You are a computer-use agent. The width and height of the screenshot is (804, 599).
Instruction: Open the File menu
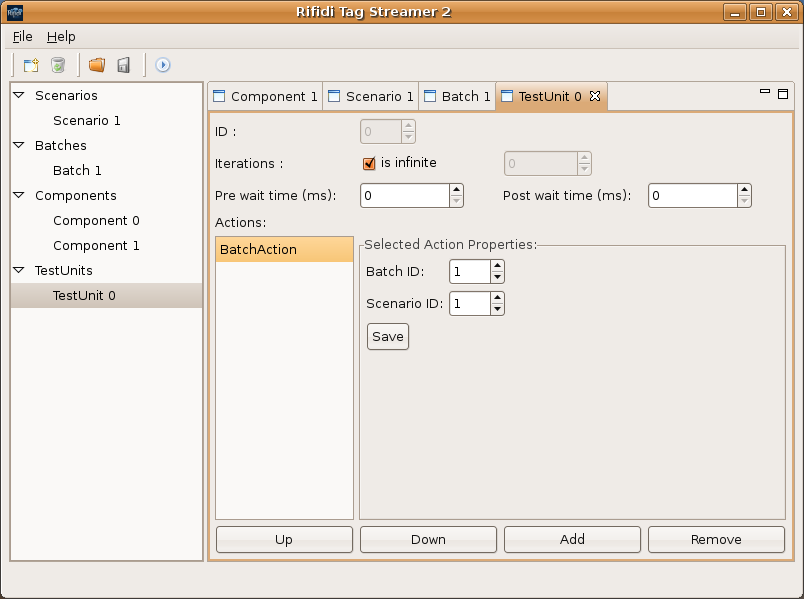(x=22, y=36)
